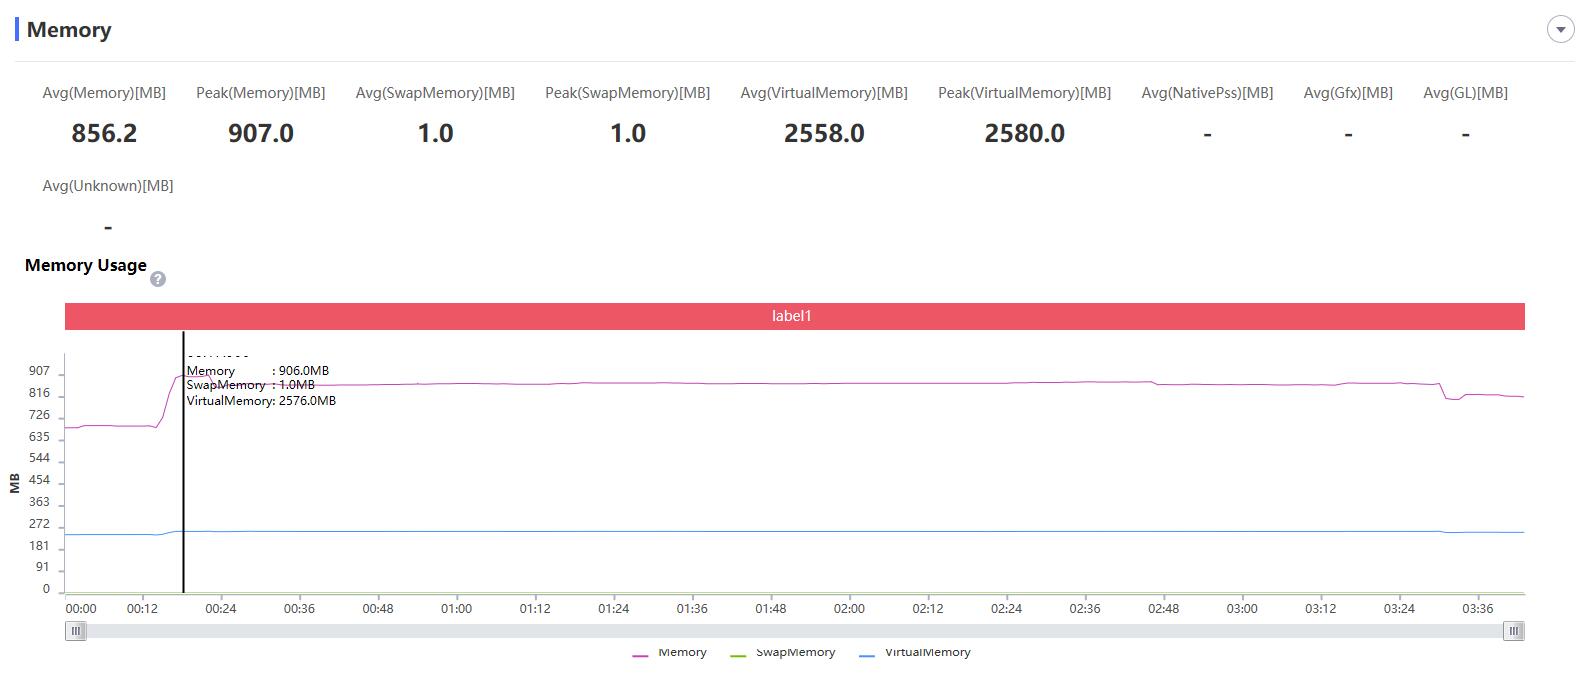
Task: Toggle the Memory series legend label
Action: (x=682, y=653)
